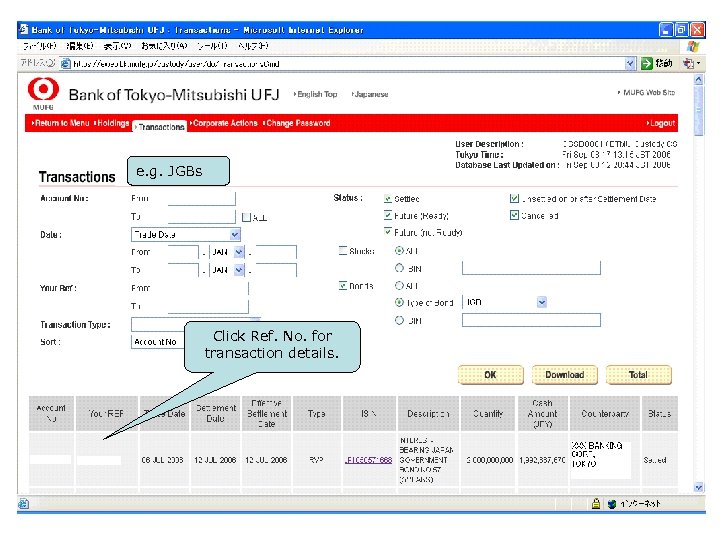Open the From month JAN dropdown
The height and width of the screenshot is (540, 720).
[239, 252]
